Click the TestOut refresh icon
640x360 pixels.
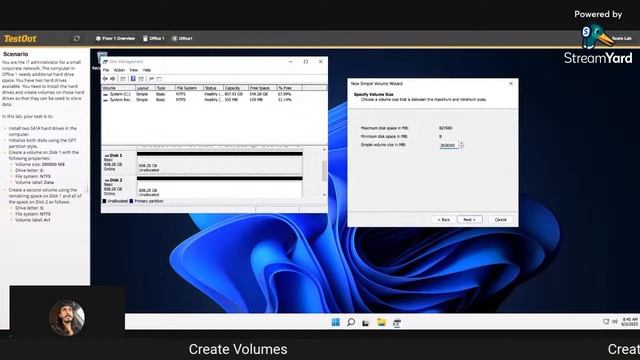click(x=76, y=38)
